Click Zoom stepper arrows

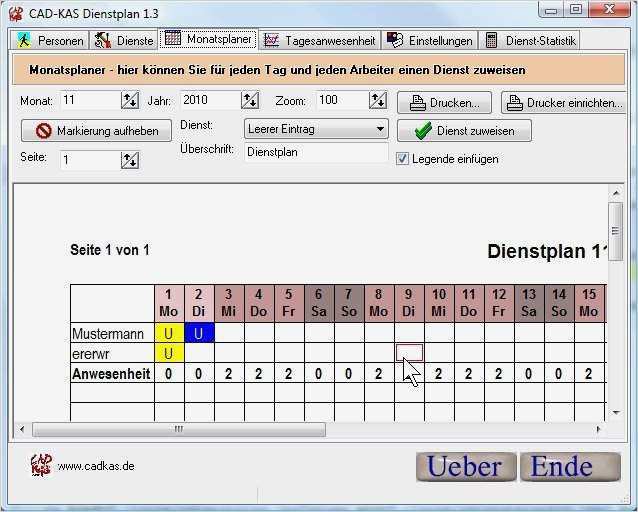[x=378, y=100]
